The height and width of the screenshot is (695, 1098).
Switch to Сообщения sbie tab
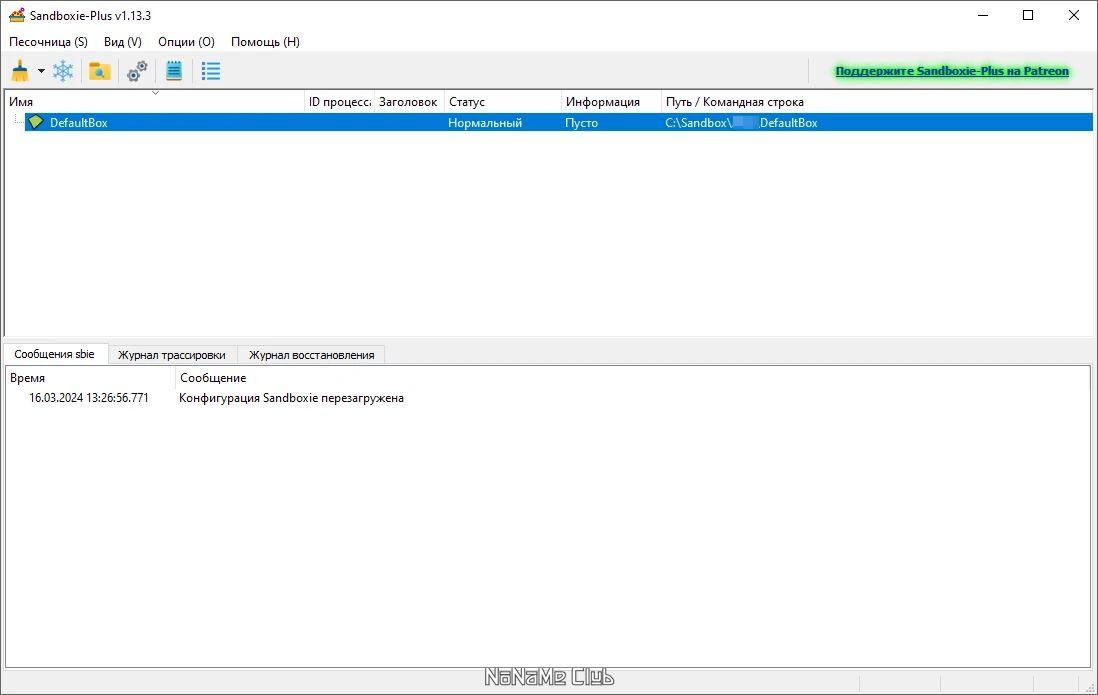click(55, 355)
